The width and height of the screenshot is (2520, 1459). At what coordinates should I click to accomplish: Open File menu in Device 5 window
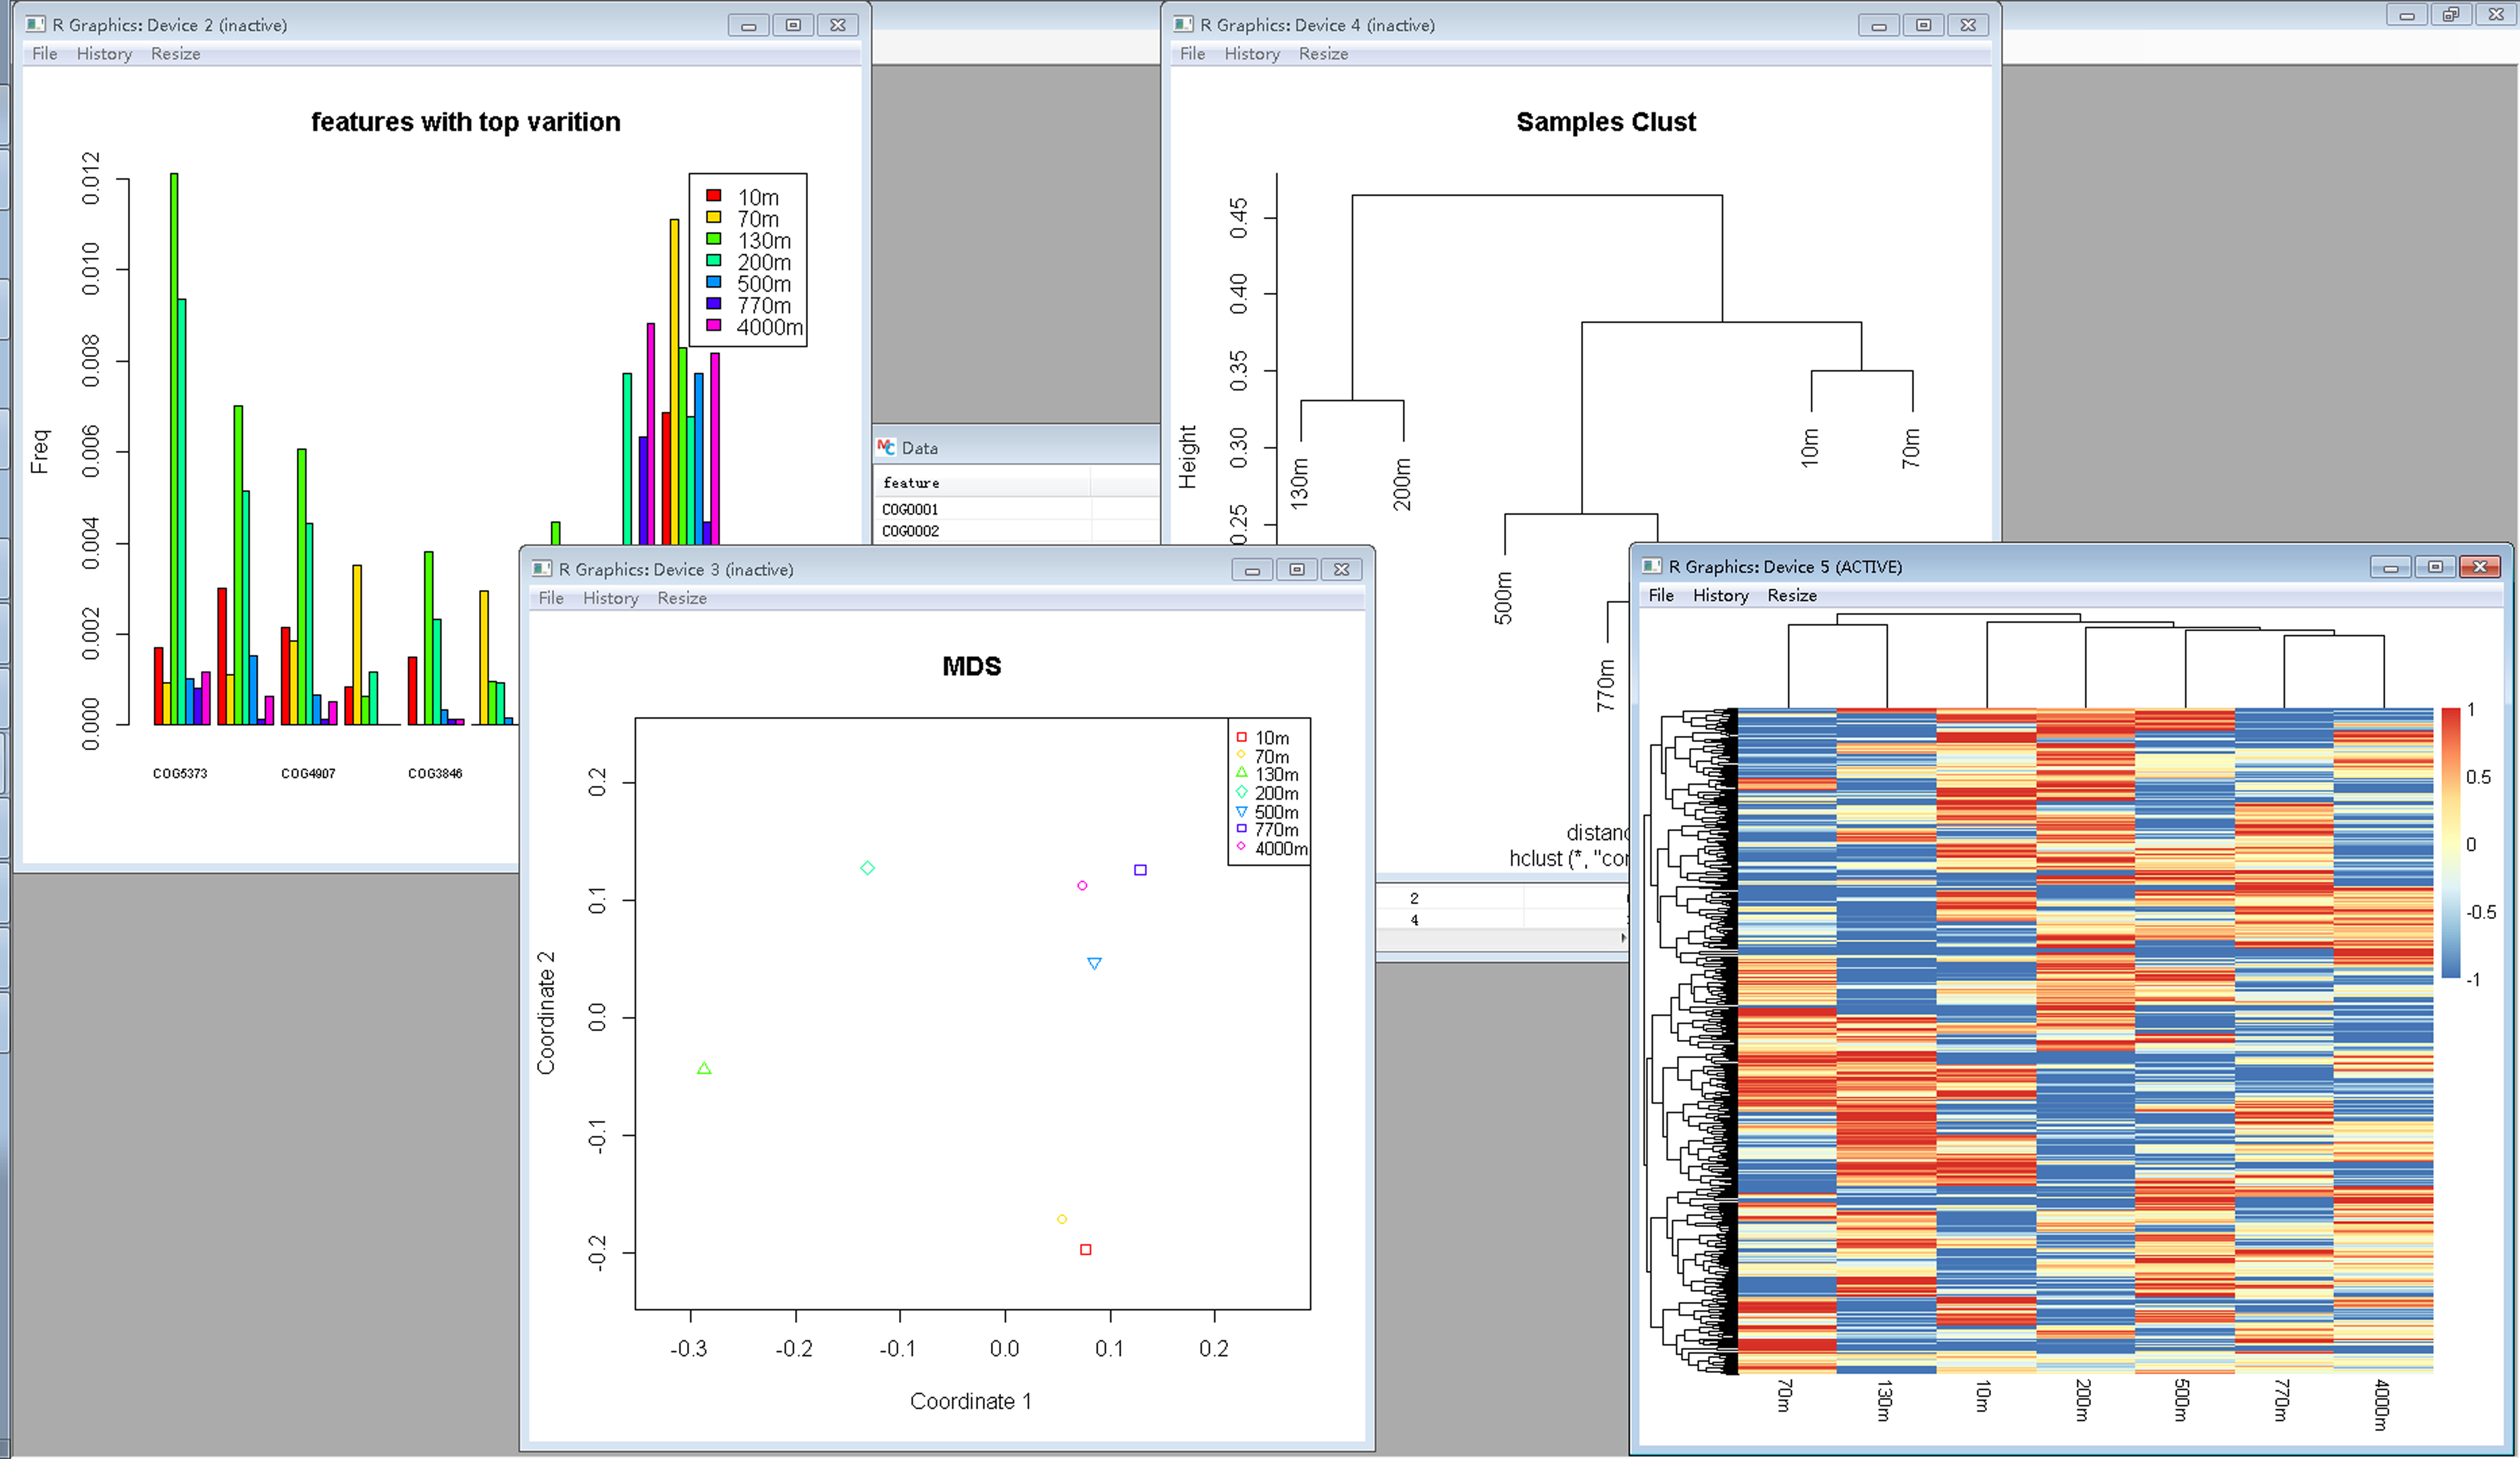pyautogui.click(x=1660, y=595)
